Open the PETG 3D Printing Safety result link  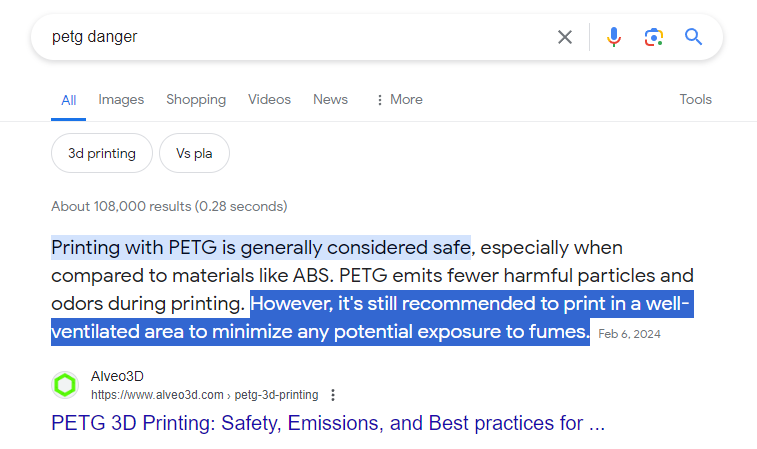pyautogui.click(x=328, y=424)
